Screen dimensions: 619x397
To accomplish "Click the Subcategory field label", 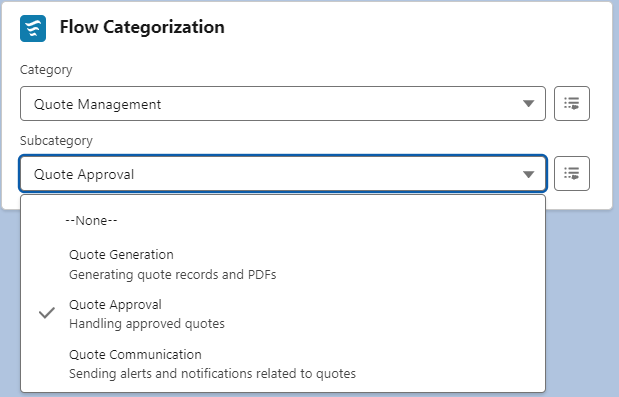I will pyautogui.click(x=56, y=140).
